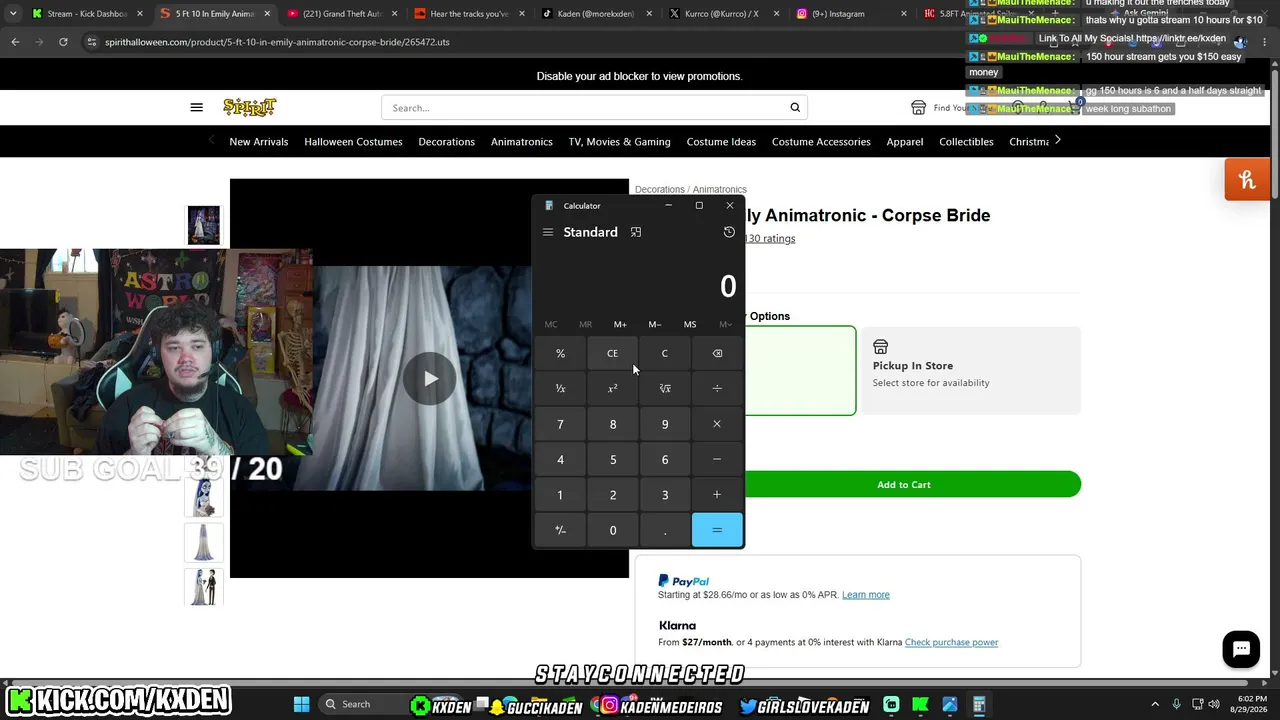The width and height of the screenshot is (1280, 720).
Task: Click the CE button in Calculator
Action: click(x=612, y=353)
